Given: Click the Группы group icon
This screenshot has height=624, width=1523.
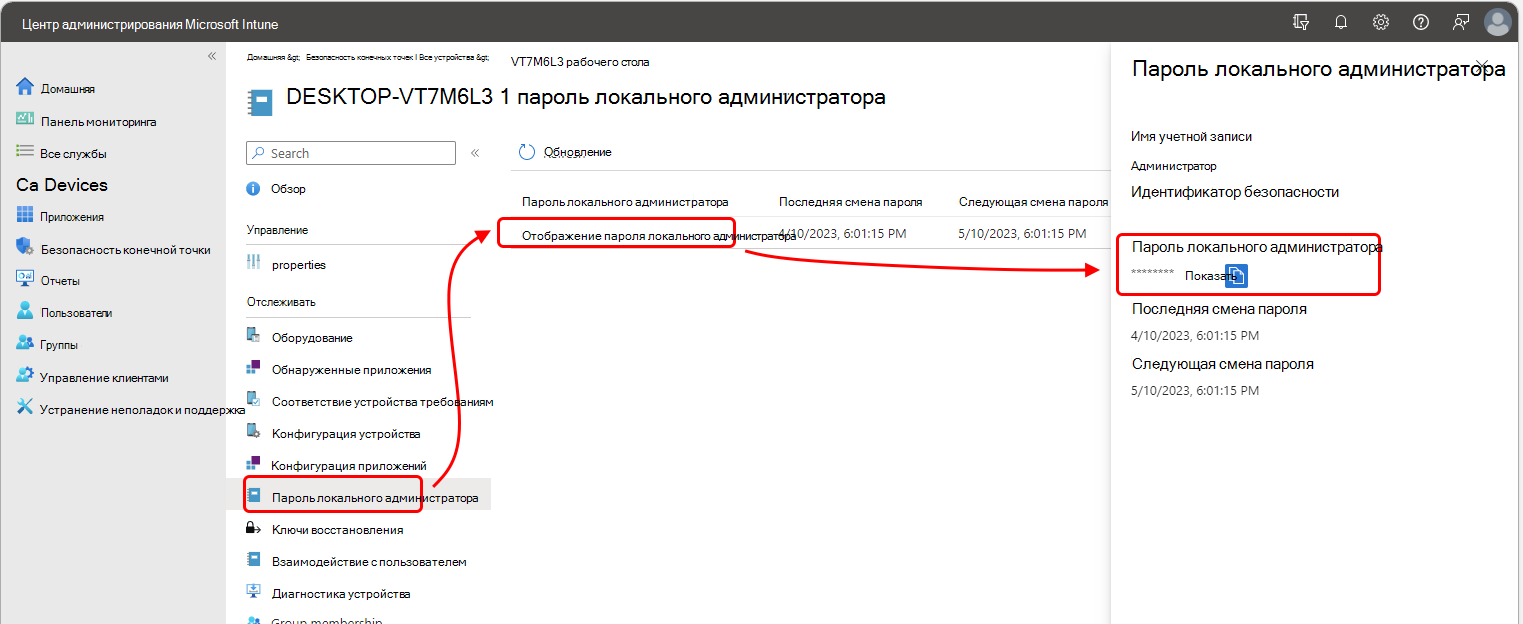Looking at the screenshot, I should point(25,344).
